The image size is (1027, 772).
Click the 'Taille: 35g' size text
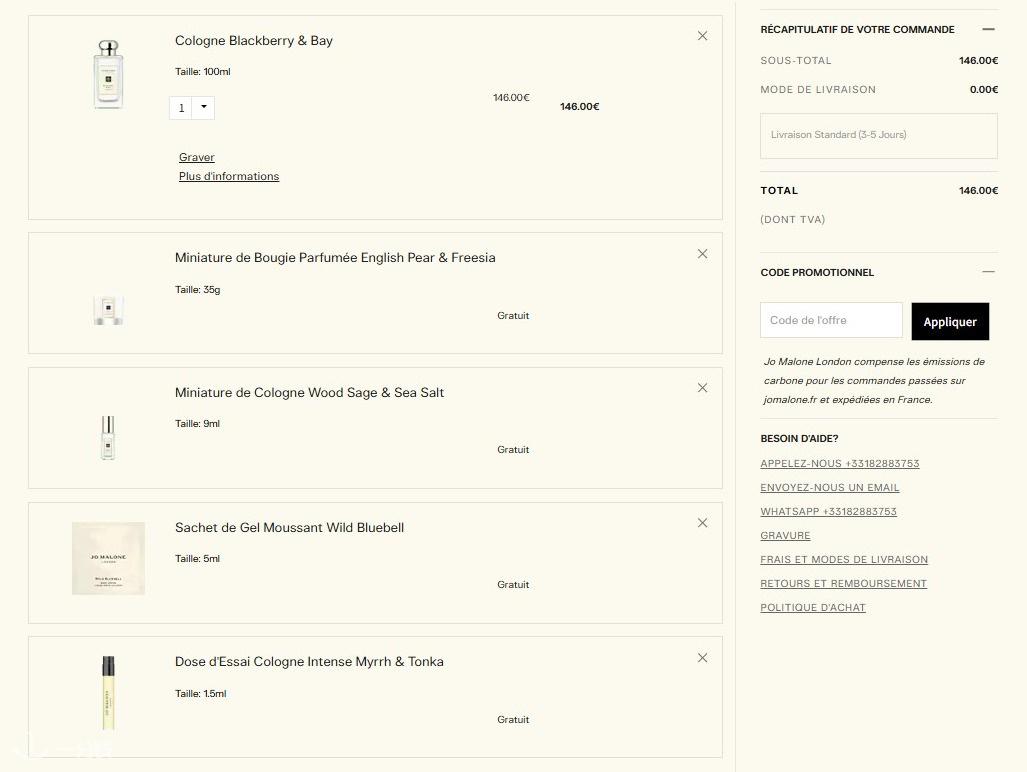197,289
